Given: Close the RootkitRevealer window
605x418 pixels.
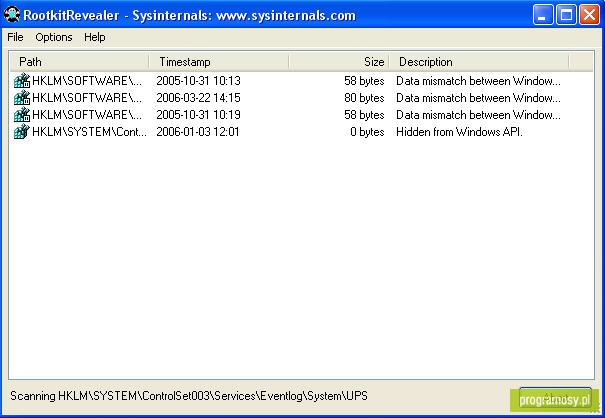Looking at the screenshot, I should click(590, 15).
